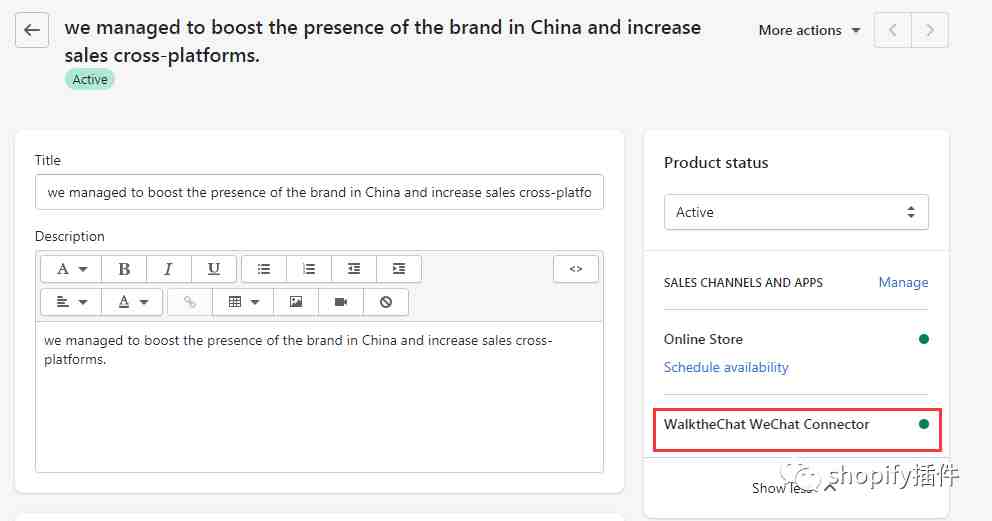Open the insert table dropdown
Viewport: 992px width, 521px height.
(x=243, y=302)
